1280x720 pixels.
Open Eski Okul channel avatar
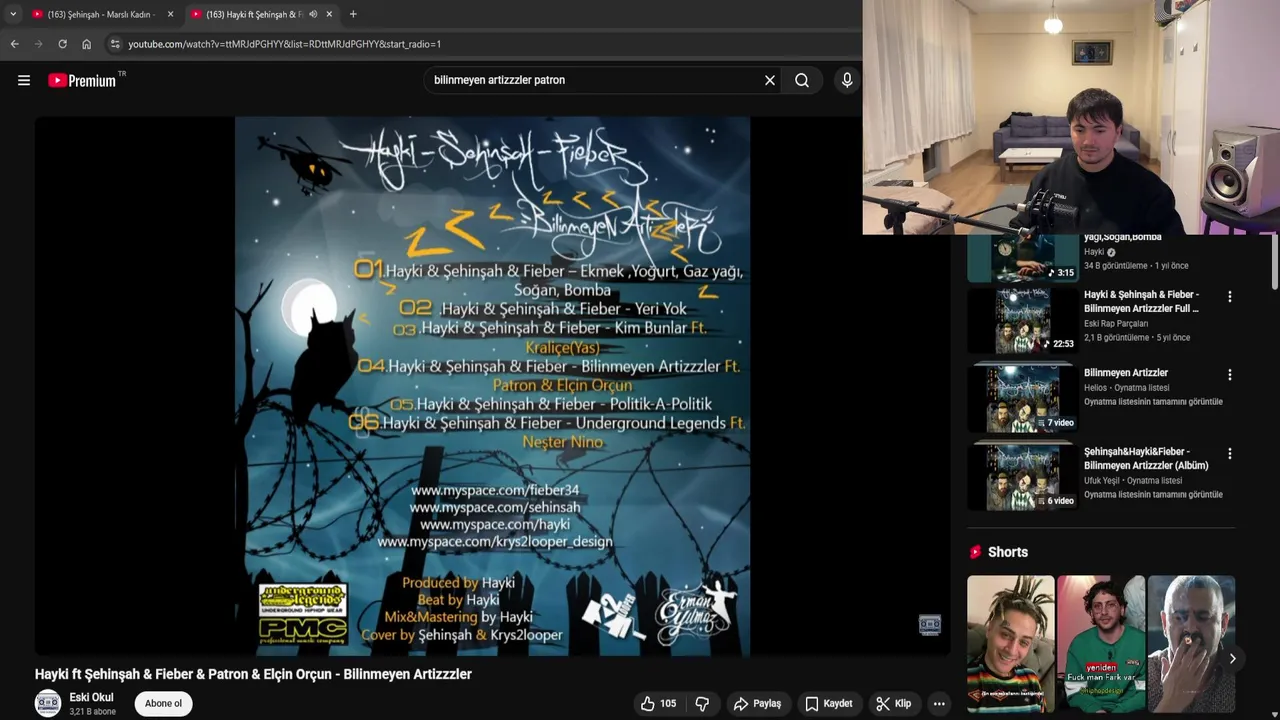point(48,704)
